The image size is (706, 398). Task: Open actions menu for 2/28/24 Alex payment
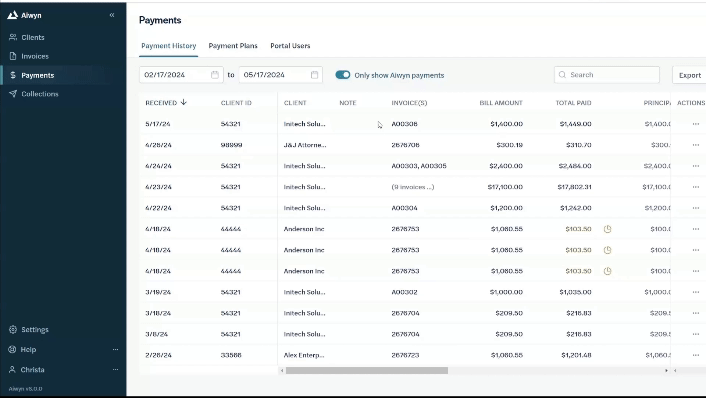tap(696, 355)
